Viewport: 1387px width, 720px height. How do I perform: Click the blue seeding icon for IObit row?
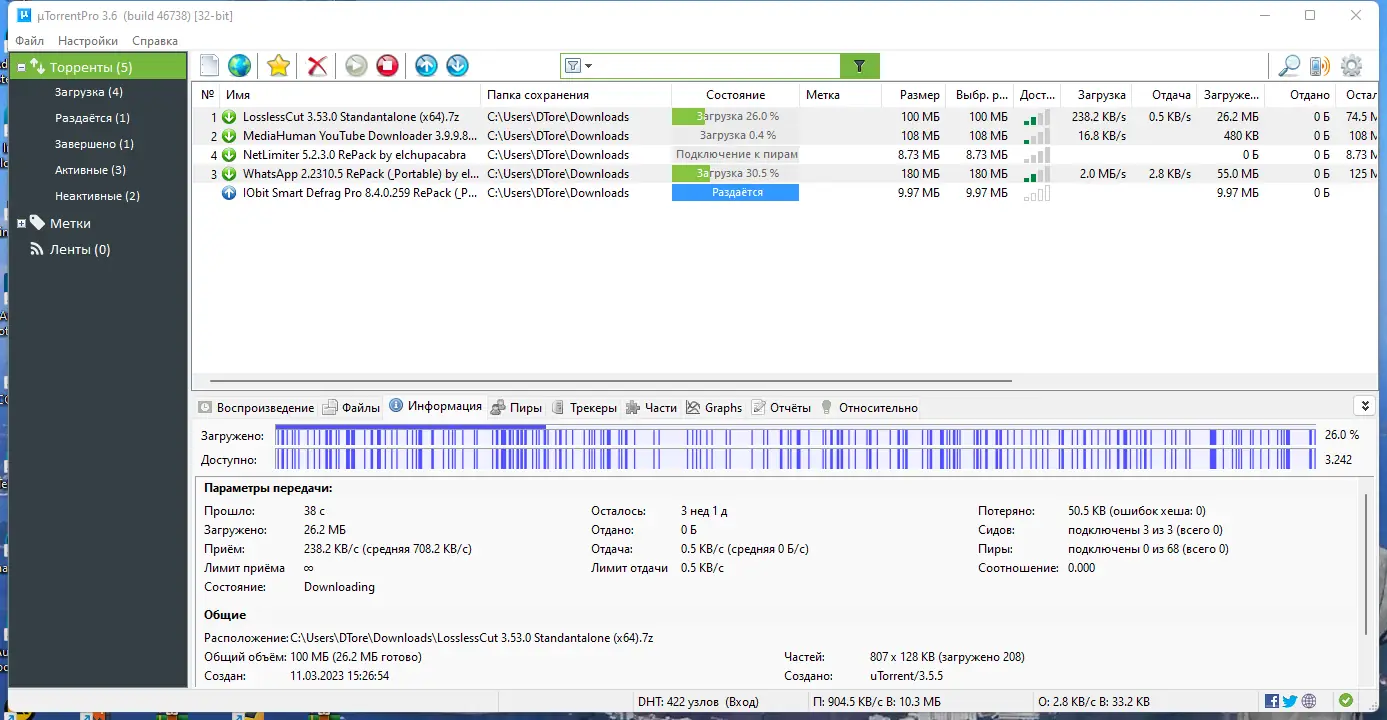click(x=229, y=193)
